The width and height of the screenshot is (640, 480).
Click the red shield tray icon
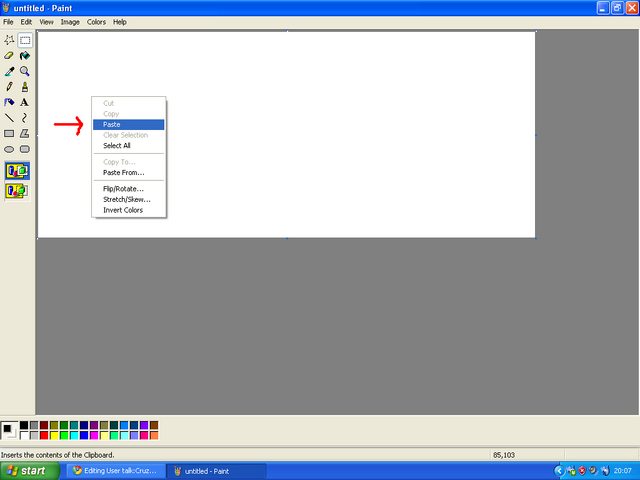pos(582,471)
